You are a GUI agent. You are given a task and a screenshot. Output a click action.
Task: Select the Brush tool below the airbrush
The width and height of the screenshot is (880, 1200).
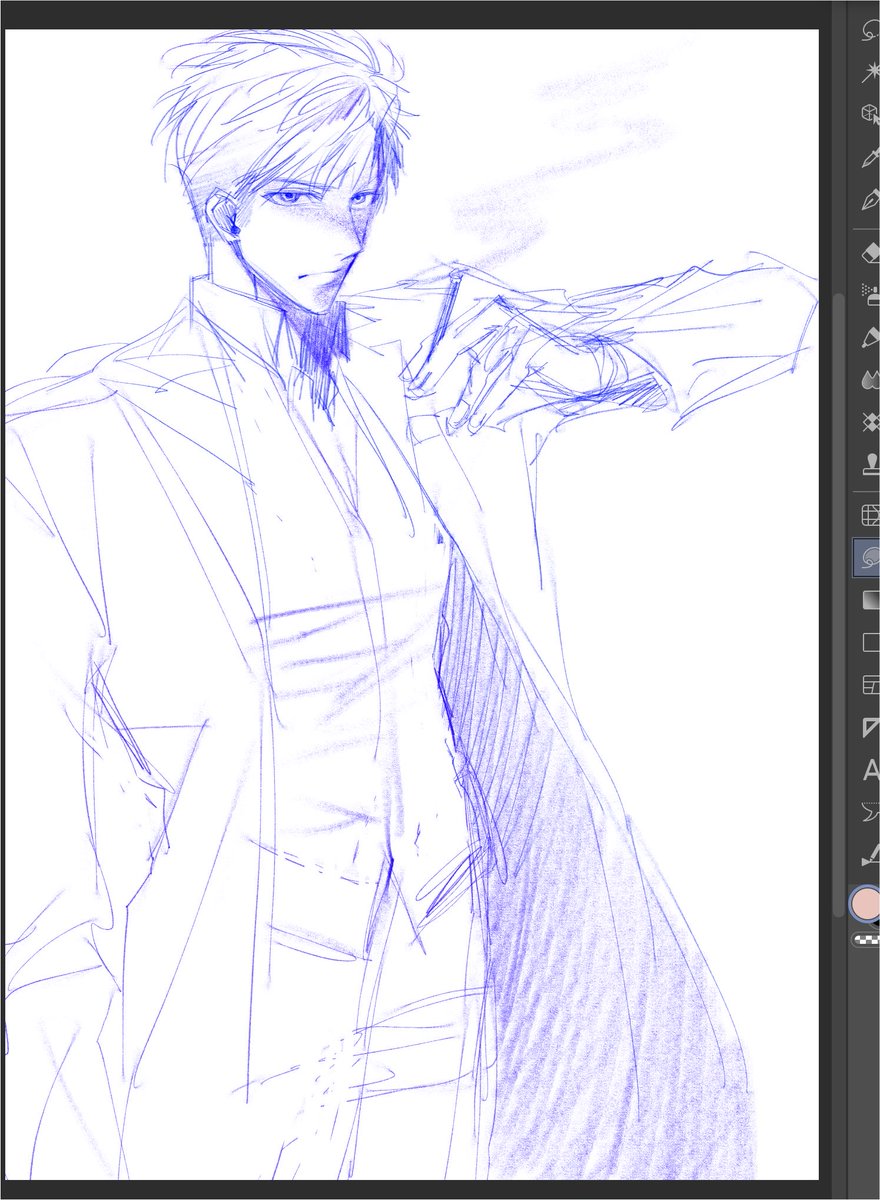[x=869, y=338]
